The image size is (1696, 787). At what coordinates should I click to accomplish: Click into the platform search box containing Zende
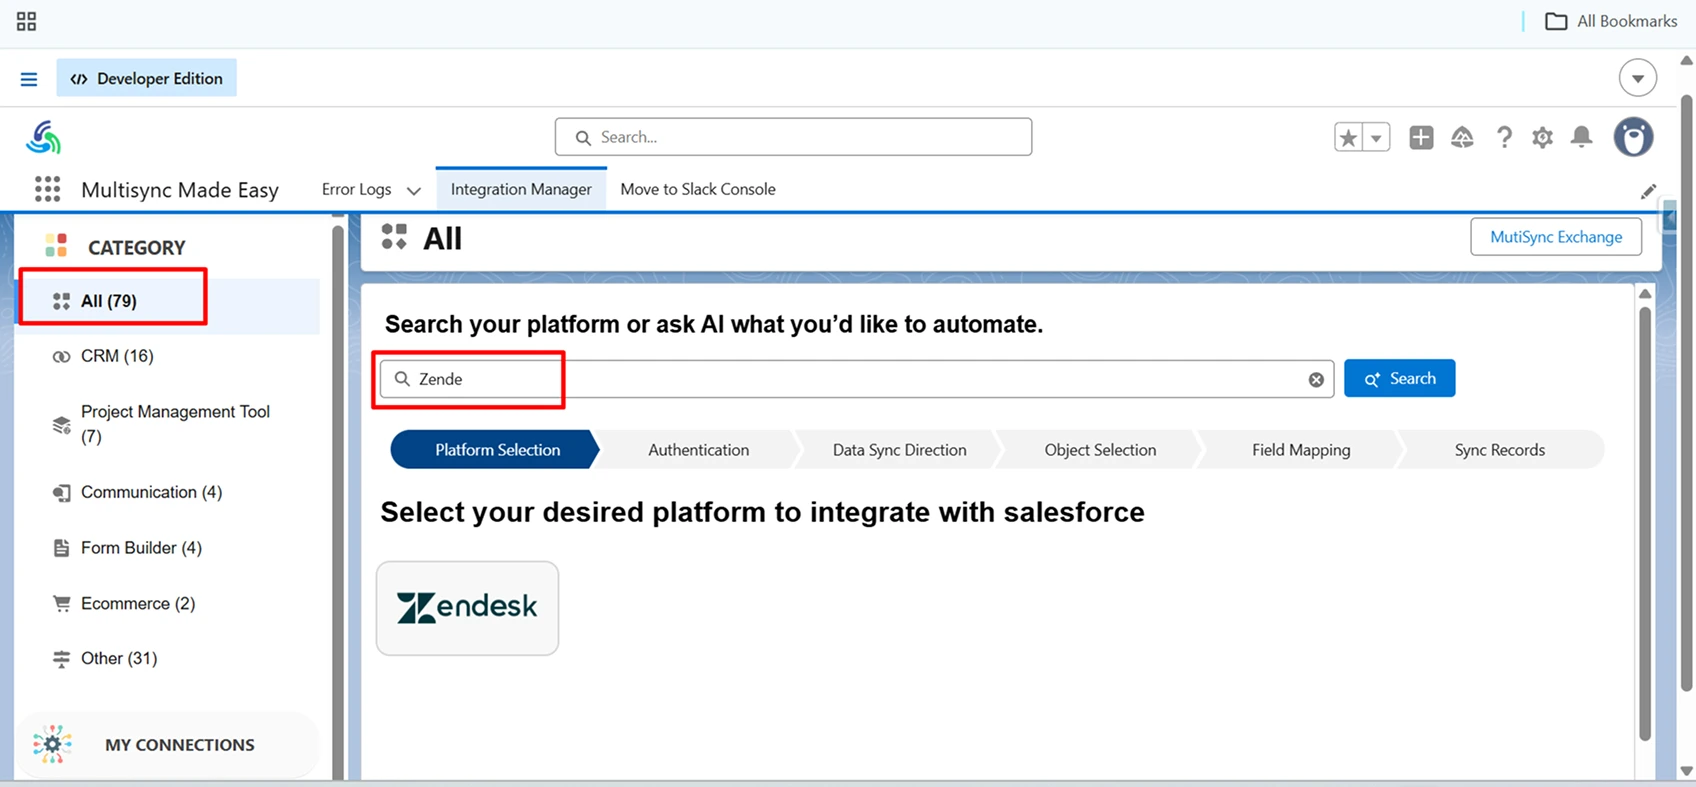coord(856,379)
